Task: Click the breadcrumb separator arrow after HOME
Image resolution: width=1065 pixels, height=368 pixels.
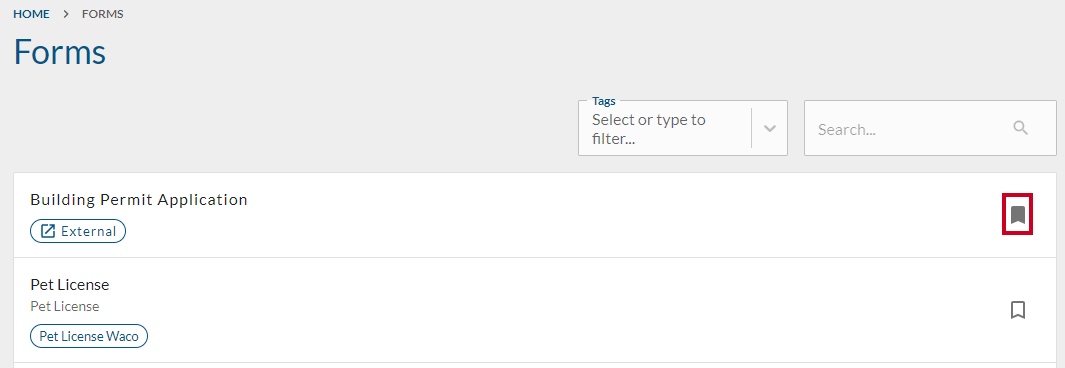Action: (66, 14)
